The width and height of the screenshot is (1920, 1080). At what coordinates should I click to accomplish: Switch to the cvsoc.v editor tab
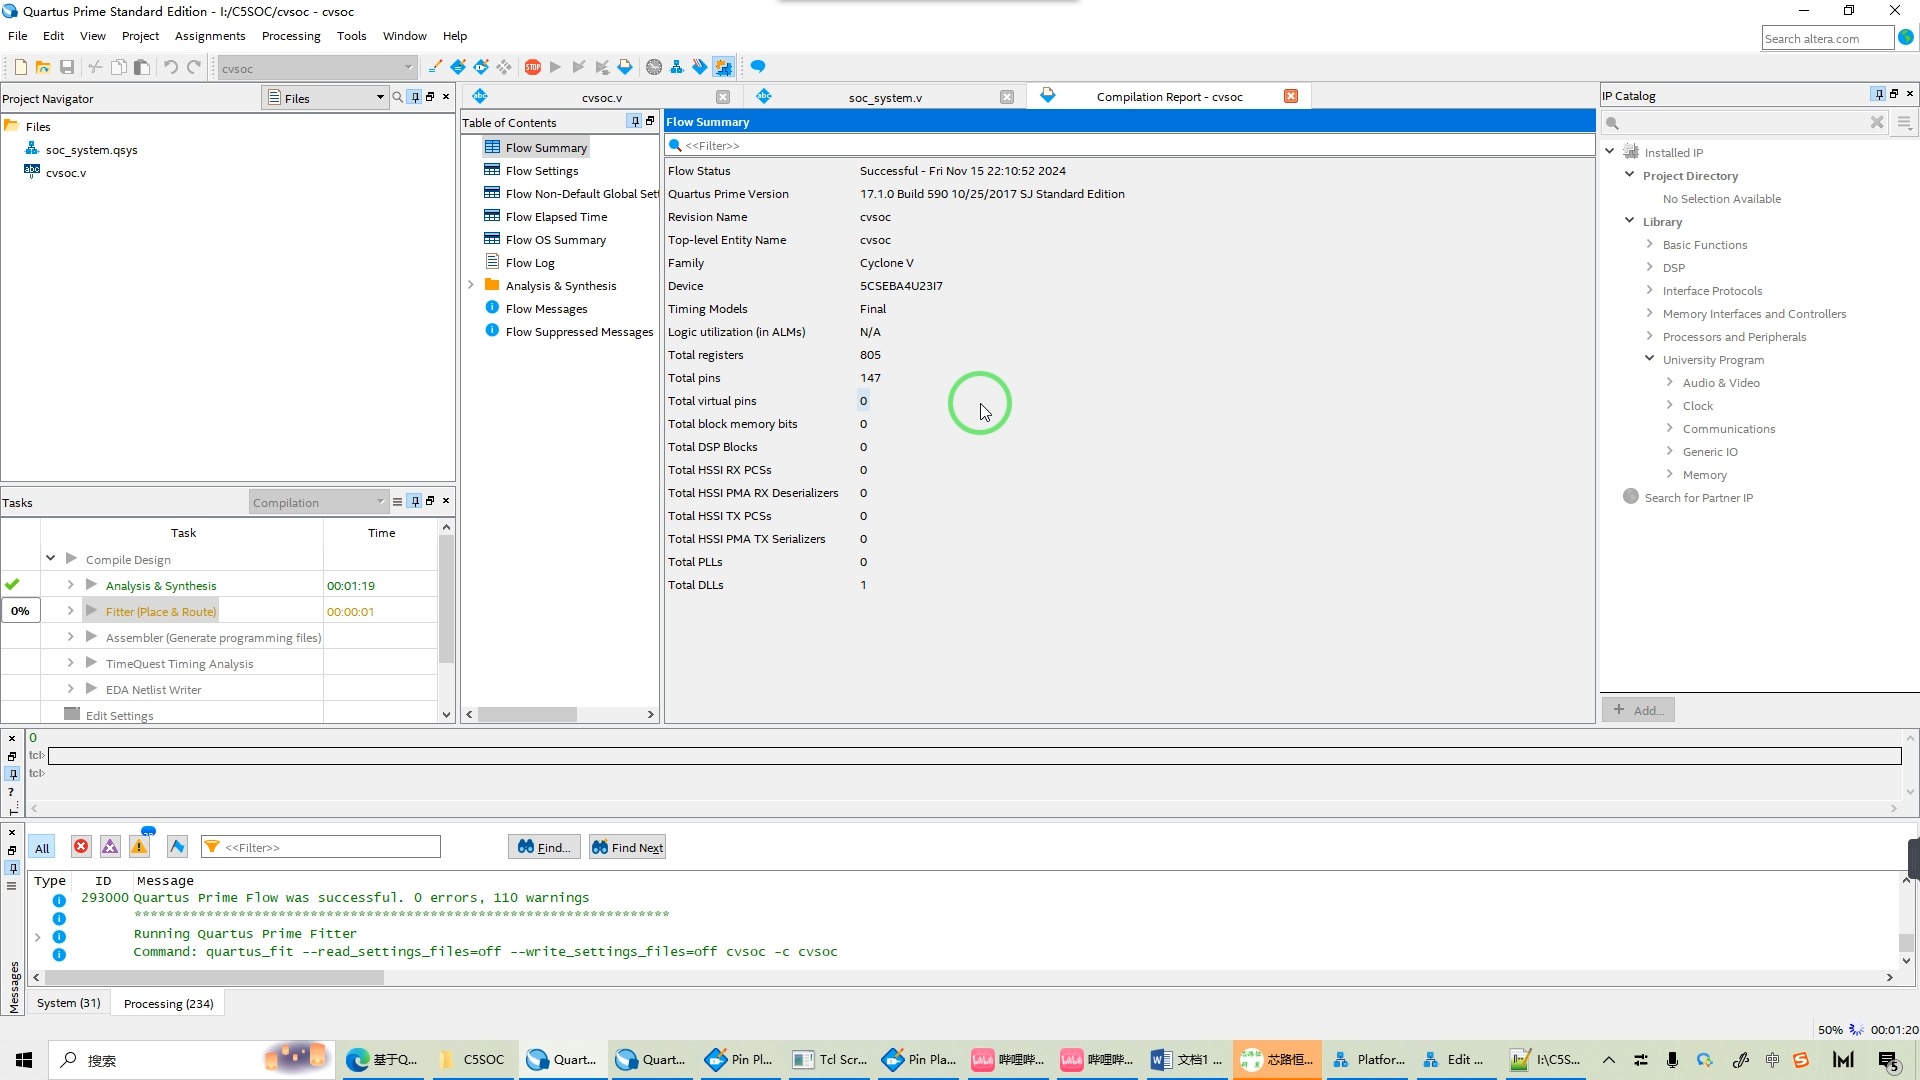(x=602, y=97)
